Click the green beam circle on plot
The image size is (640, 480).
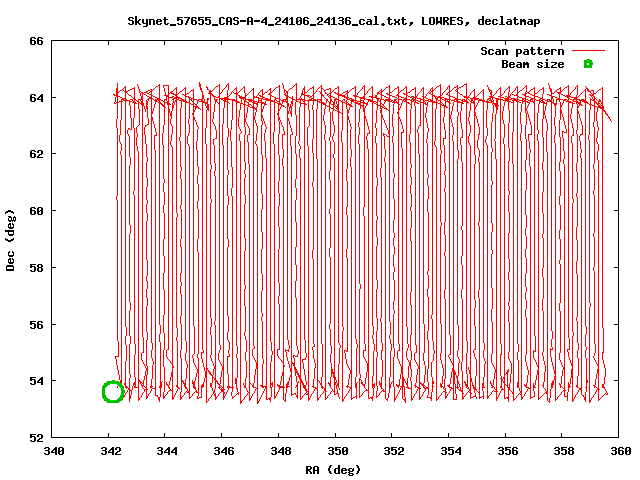(113, 392)
